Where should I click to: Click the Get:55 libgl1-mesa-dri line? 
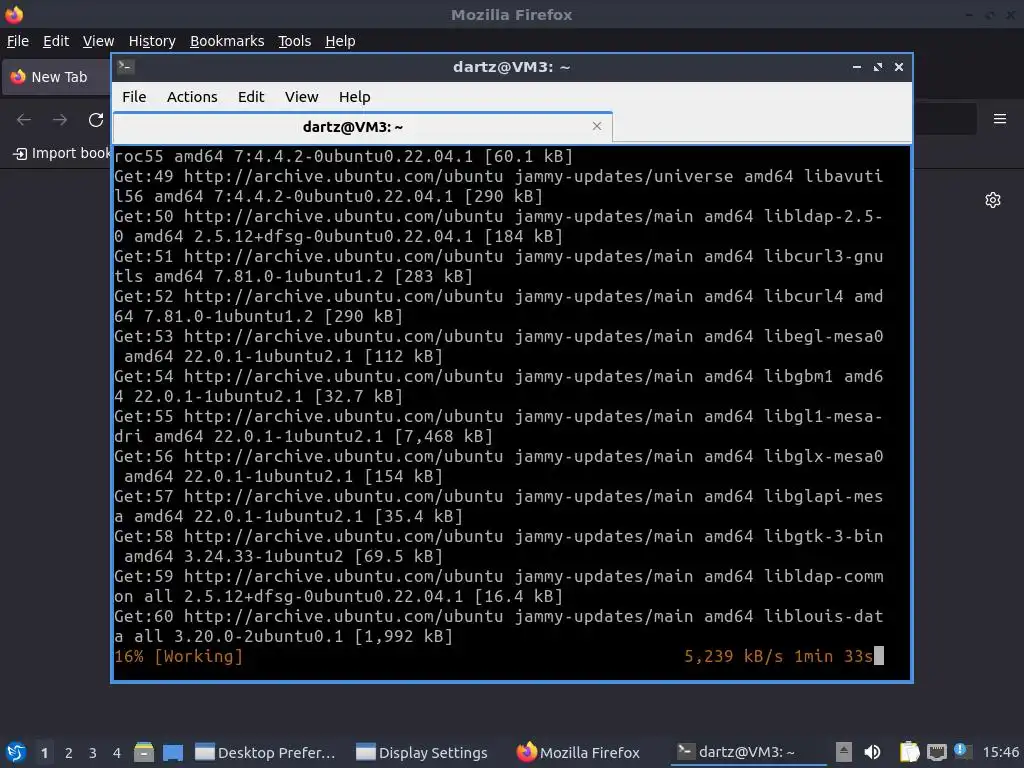tap(499, 426)
